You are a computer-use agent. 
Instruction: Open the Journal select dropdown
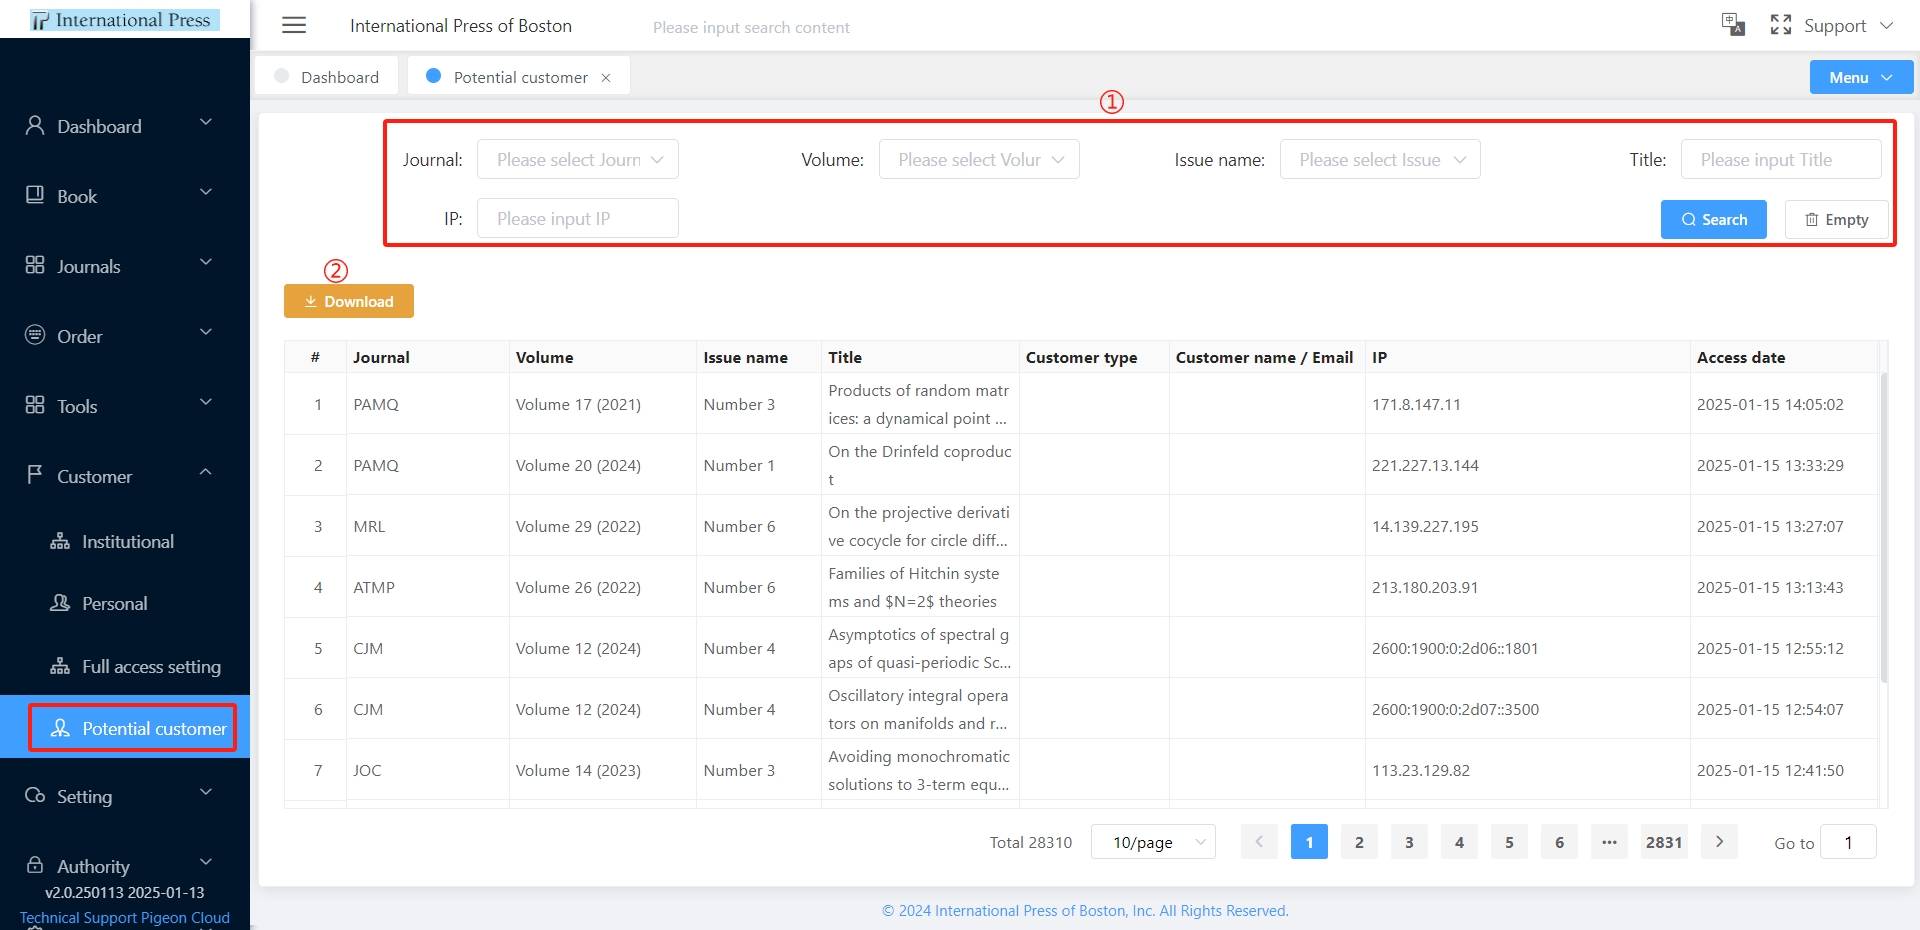pos(578,159)
